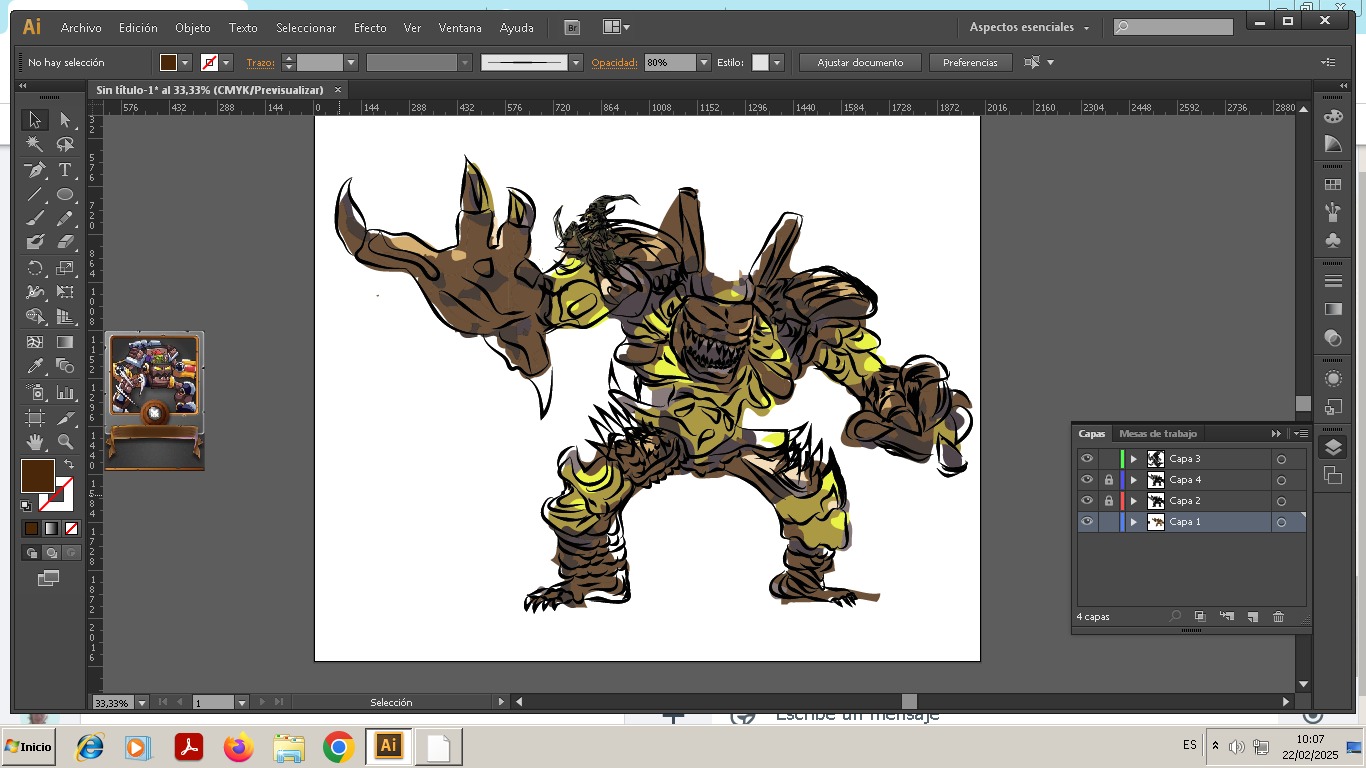Select the Hand tool

[34, 441]
